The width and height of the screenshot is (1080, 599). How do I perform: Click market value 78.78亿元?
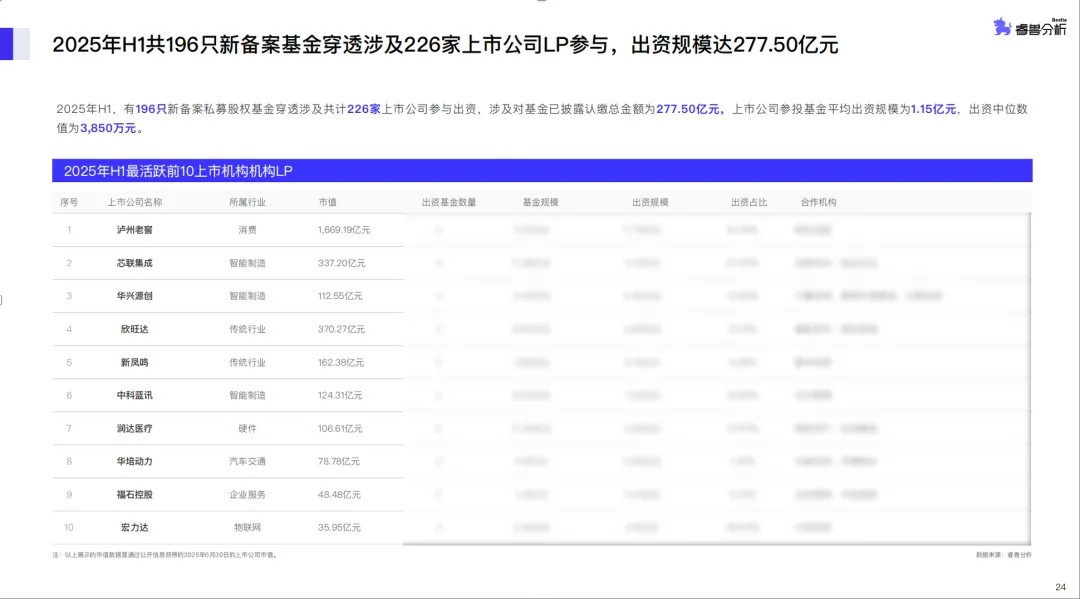coord(339,461)
